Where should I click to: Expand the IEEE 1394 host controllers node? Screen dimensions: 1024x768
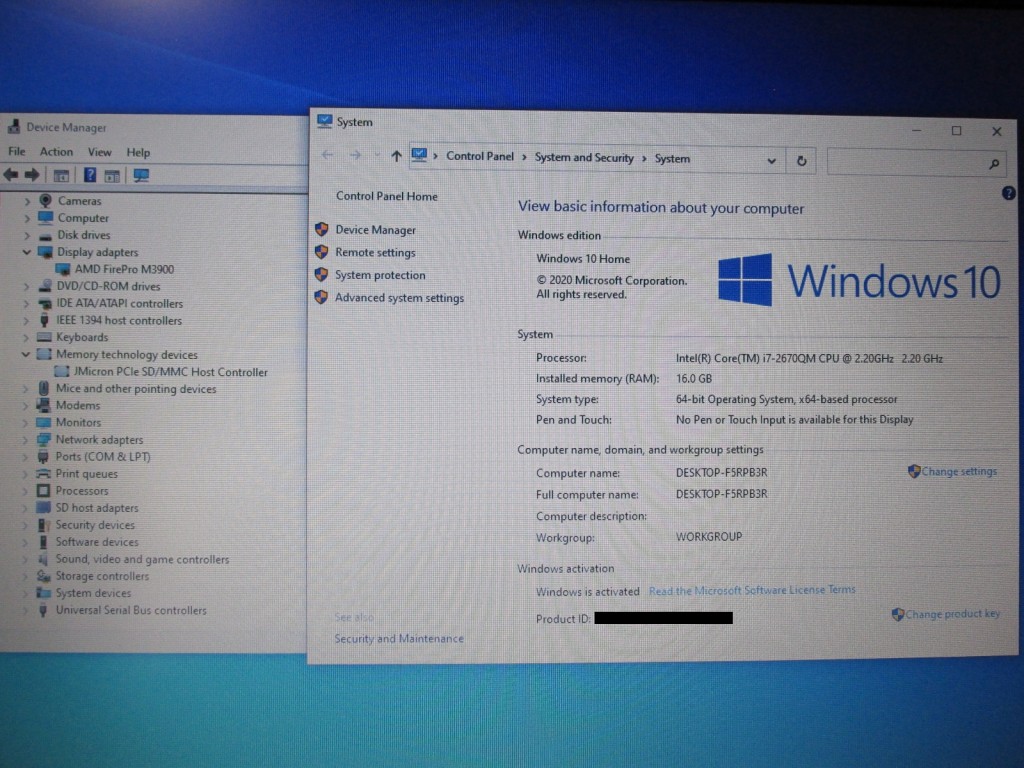point(27,321)
